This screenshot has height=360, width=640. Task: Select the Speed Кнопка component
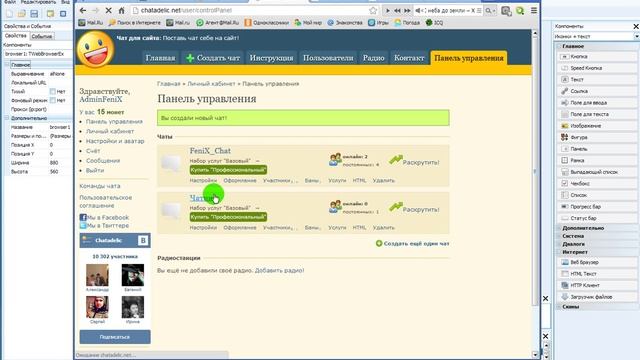(x=596, y=68)
